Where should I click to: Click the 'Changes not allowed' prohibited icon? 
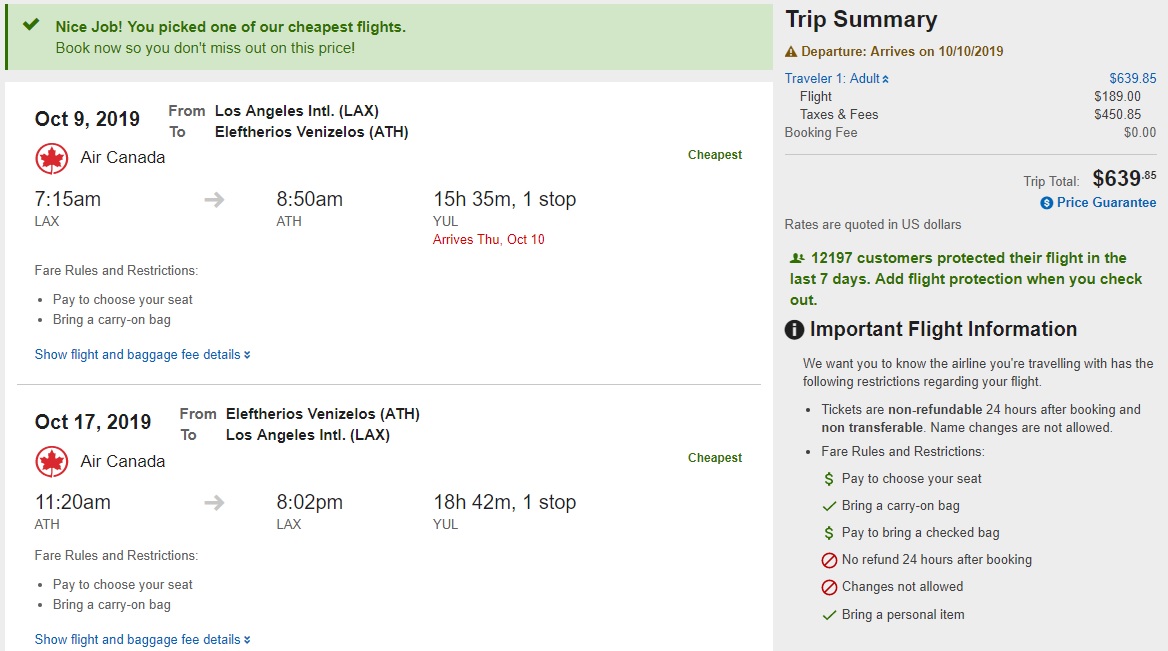[828, 587]
